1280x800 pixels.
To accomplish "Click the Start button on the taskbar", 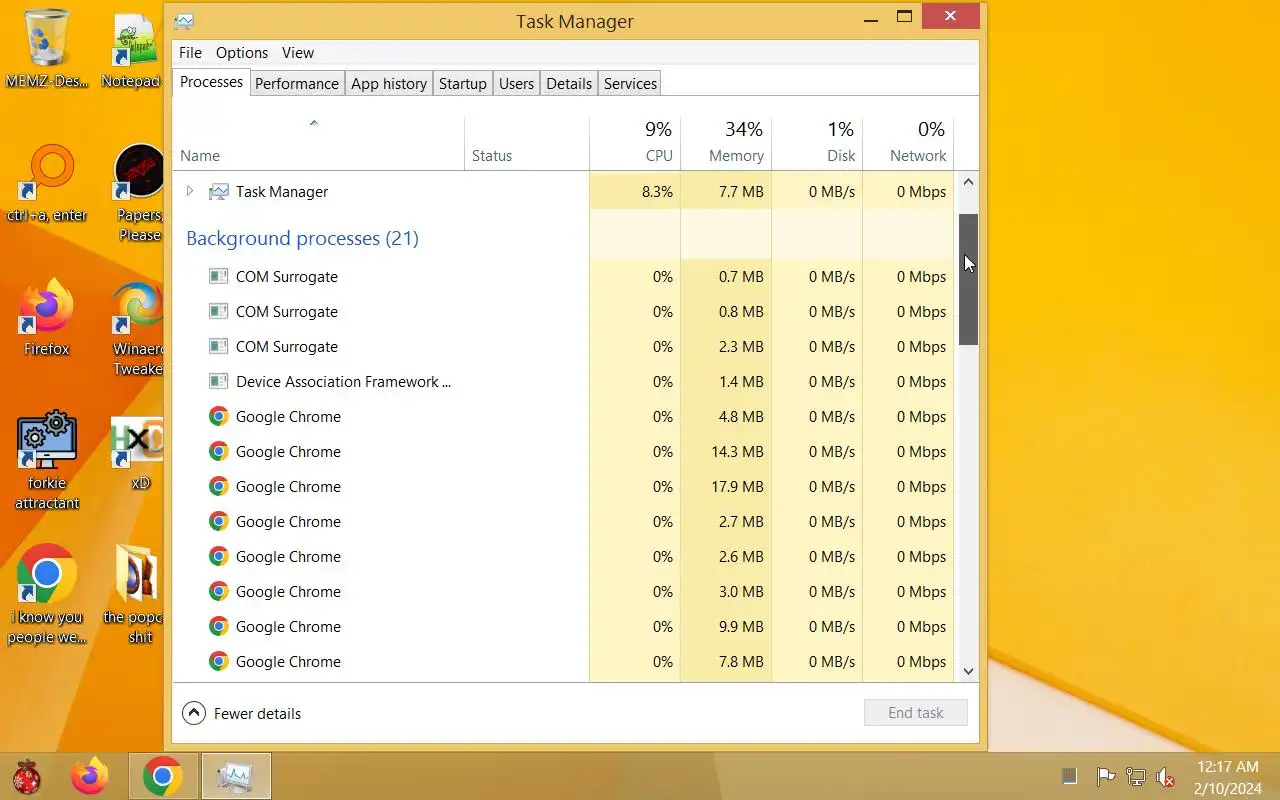I will [27, 776].
